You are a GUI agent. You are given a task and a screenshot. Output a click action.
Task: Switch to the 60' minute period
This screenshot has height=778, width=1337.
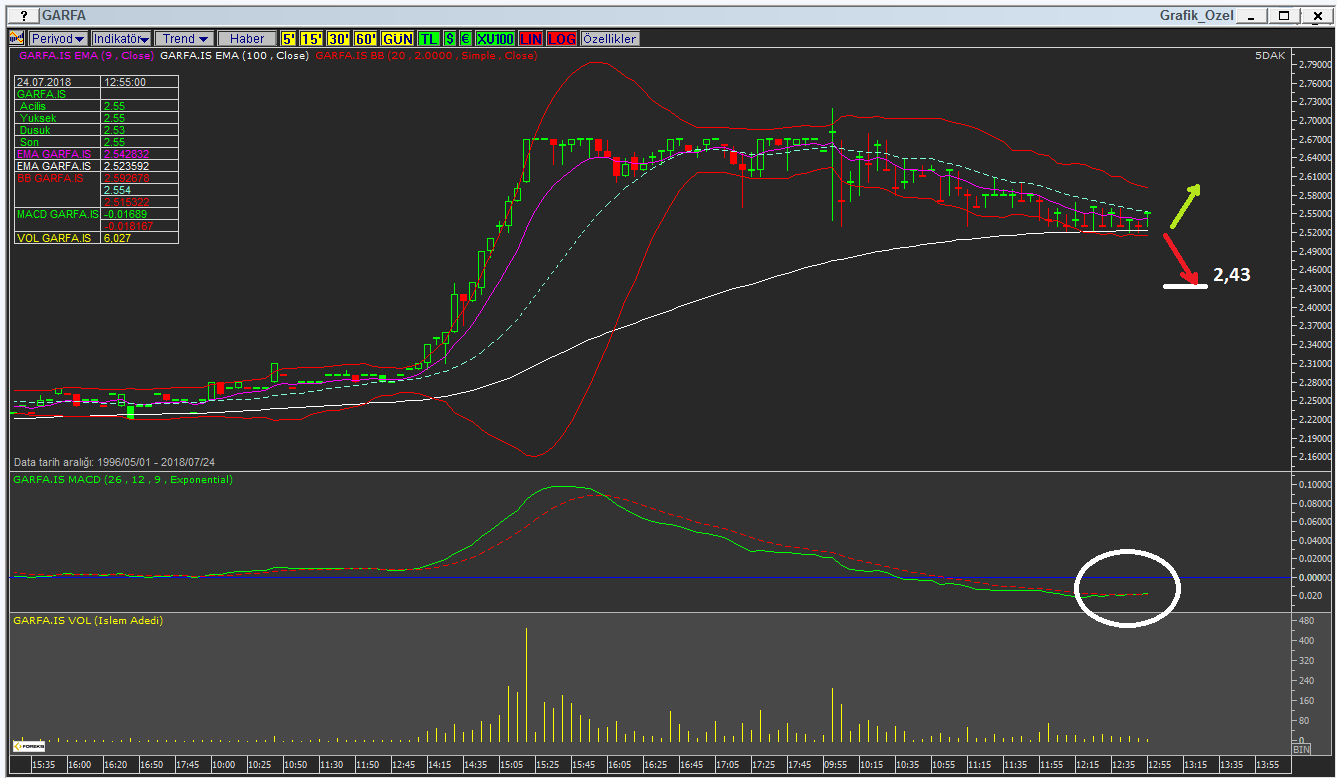click(x=367, y=38)
